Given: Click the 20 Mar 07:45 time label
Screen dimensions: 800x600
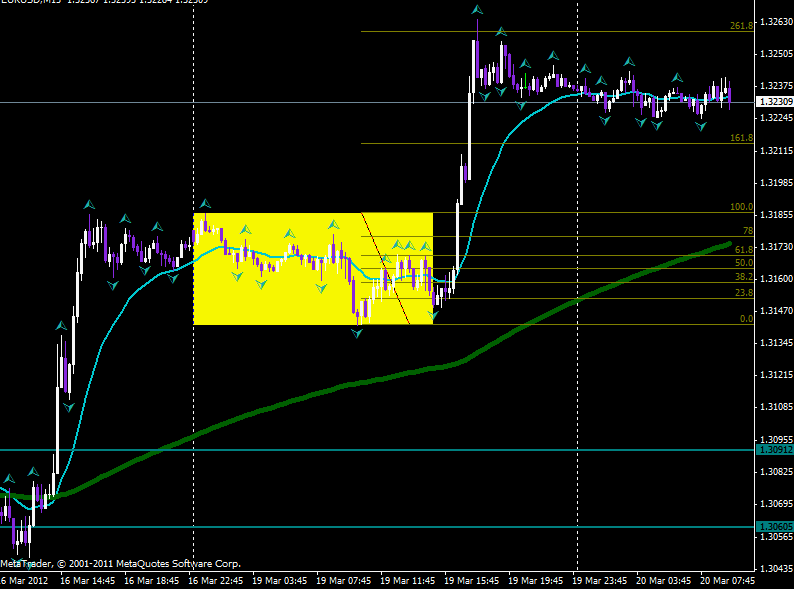Looking at the screenshot, I should (728, 581).
